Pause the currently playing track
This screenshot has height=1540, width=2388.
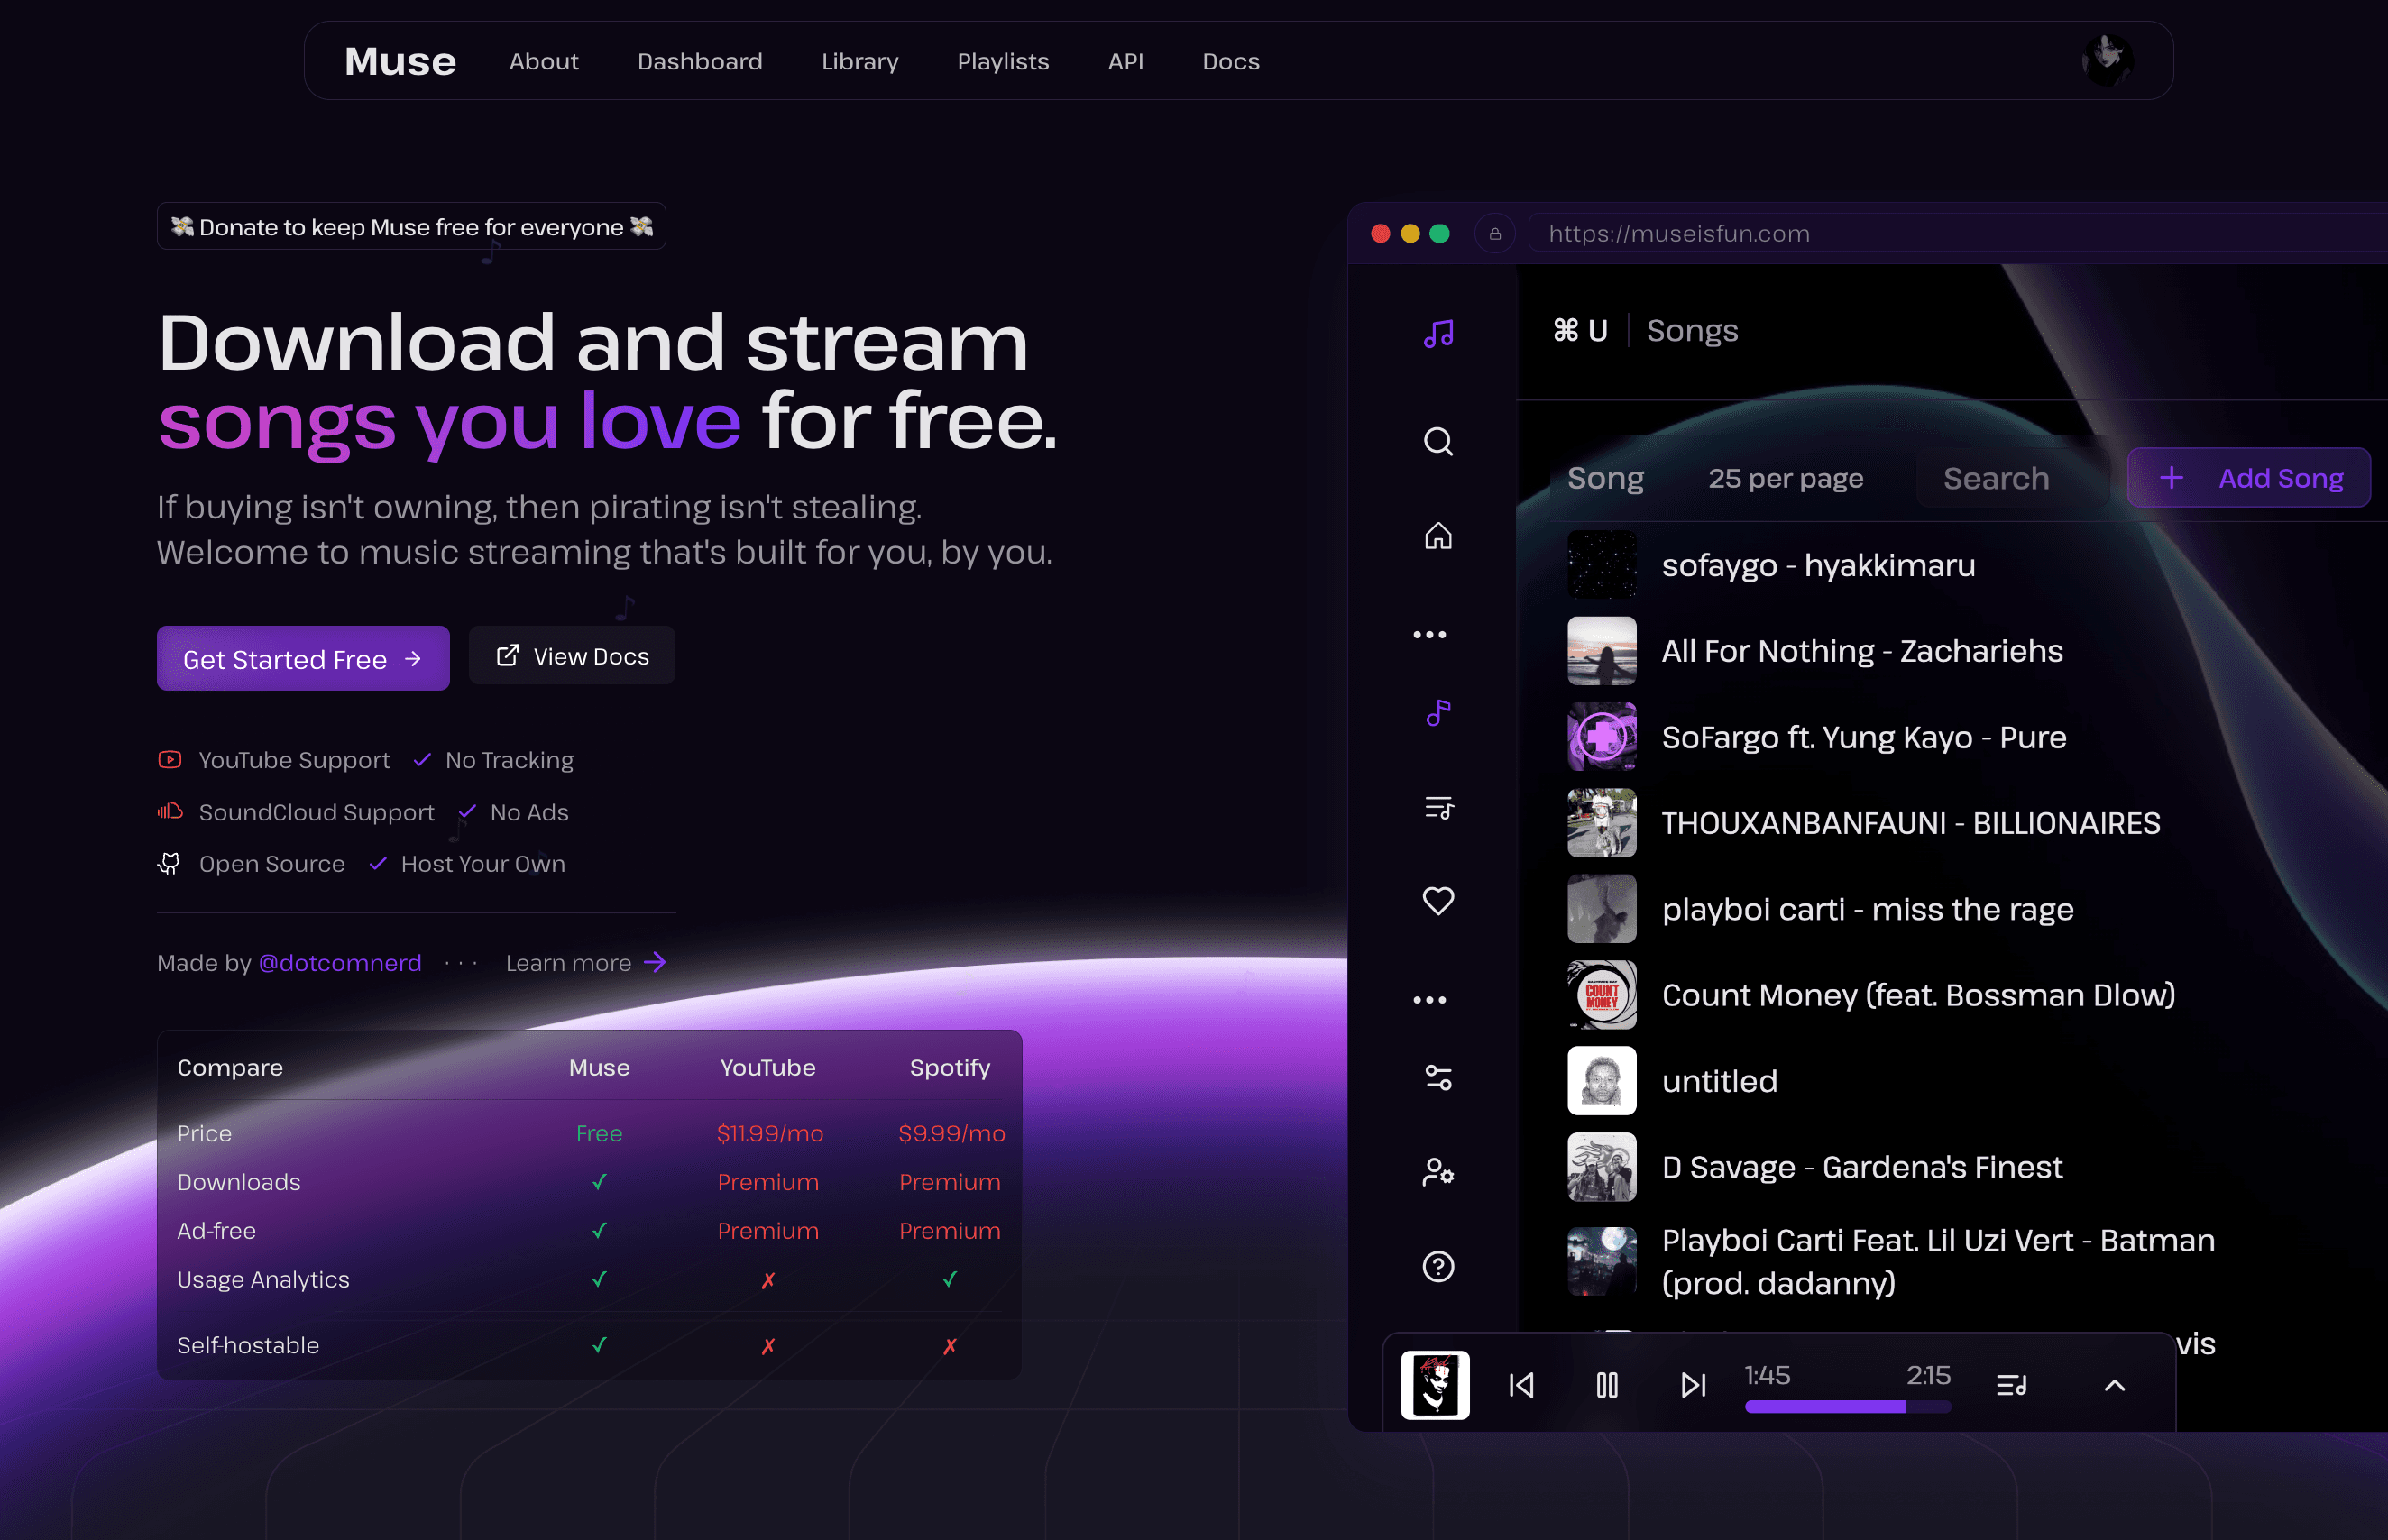[1607, 1385]
